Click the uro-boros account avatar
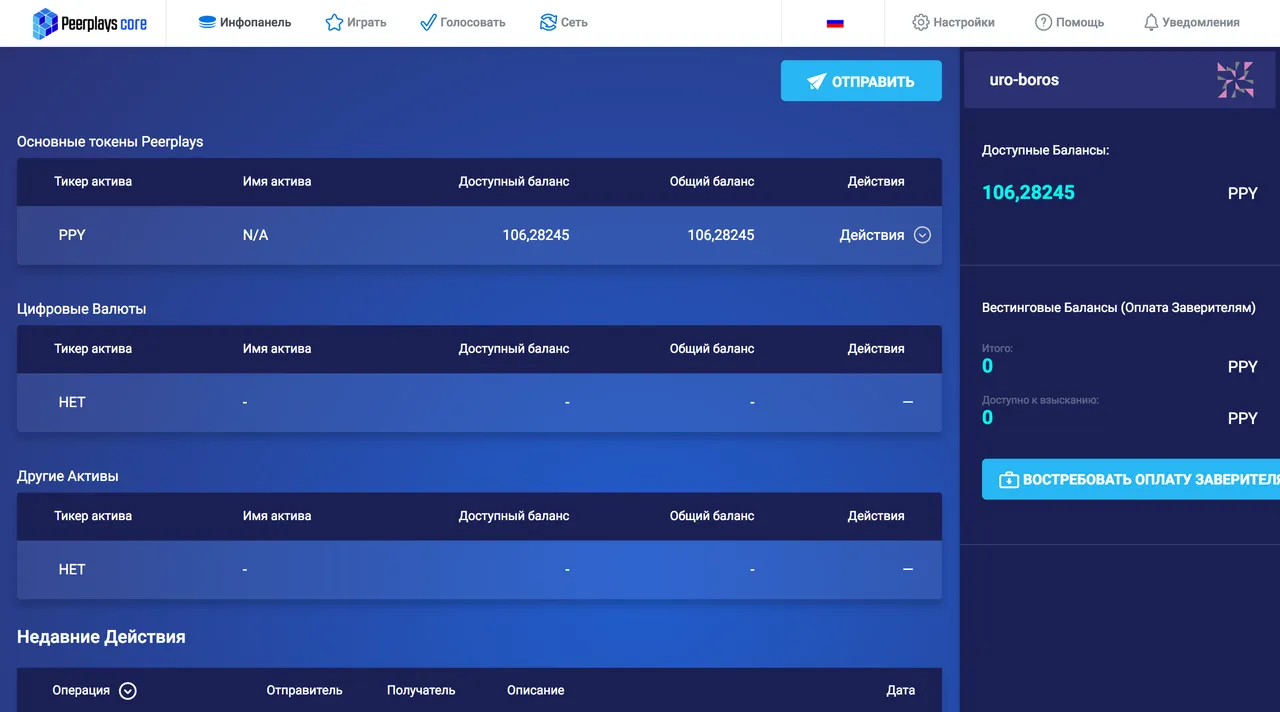 click(x=1235, y=80)
